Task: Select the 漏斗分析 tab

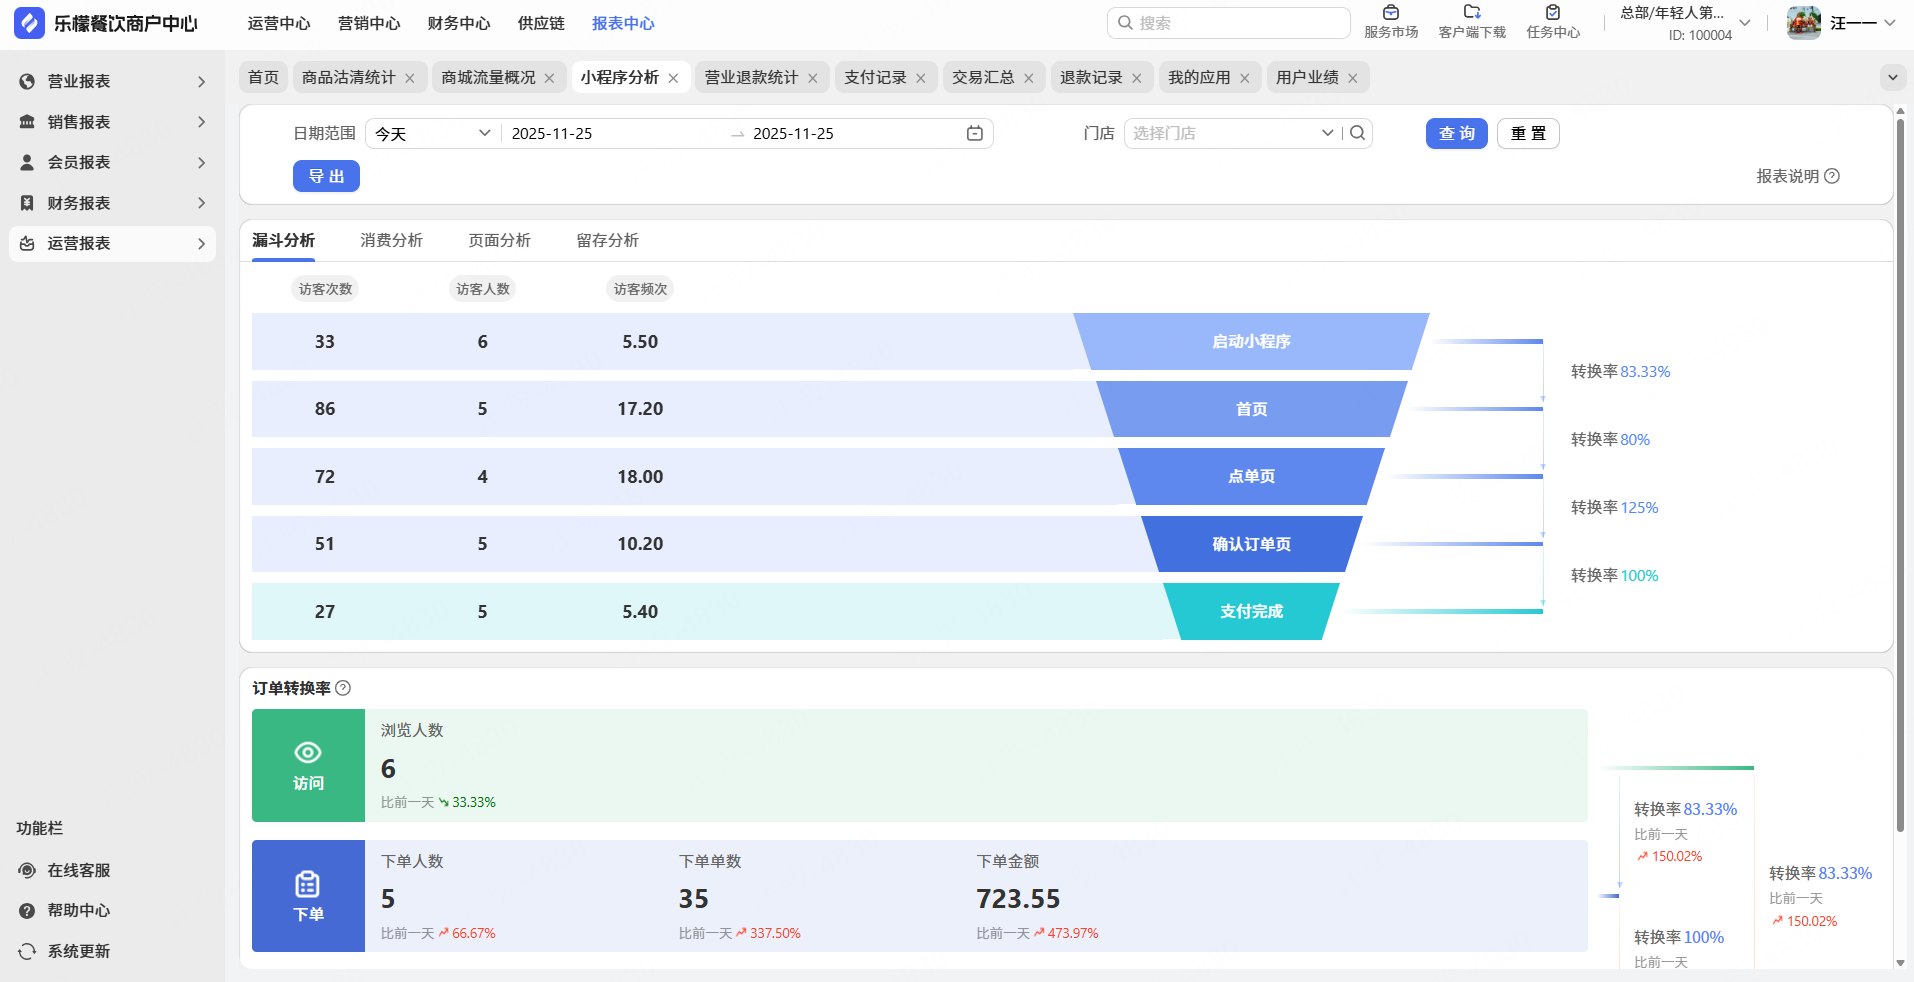Action: click(284, 240)
